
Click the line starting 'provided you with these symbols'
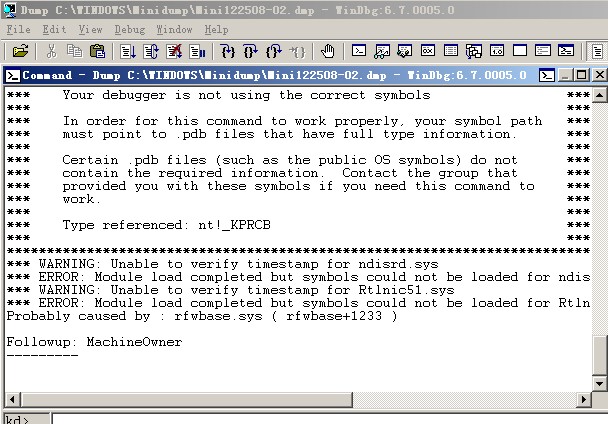(x=298, y=186)
